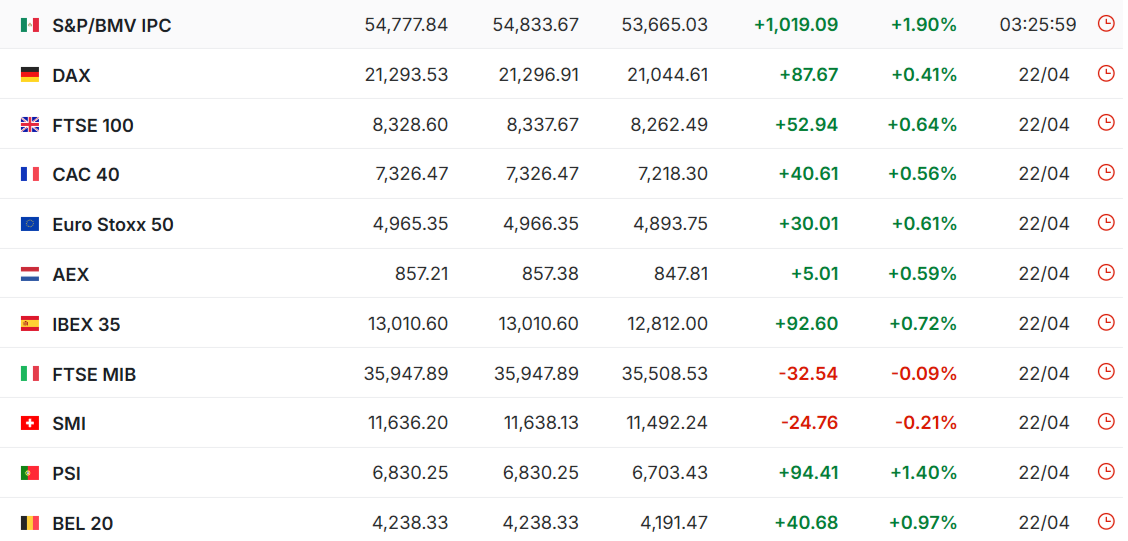Click the red clock icon beside CAC 40
This screenshot has width=1128, height=541.
coord(1105,173)
